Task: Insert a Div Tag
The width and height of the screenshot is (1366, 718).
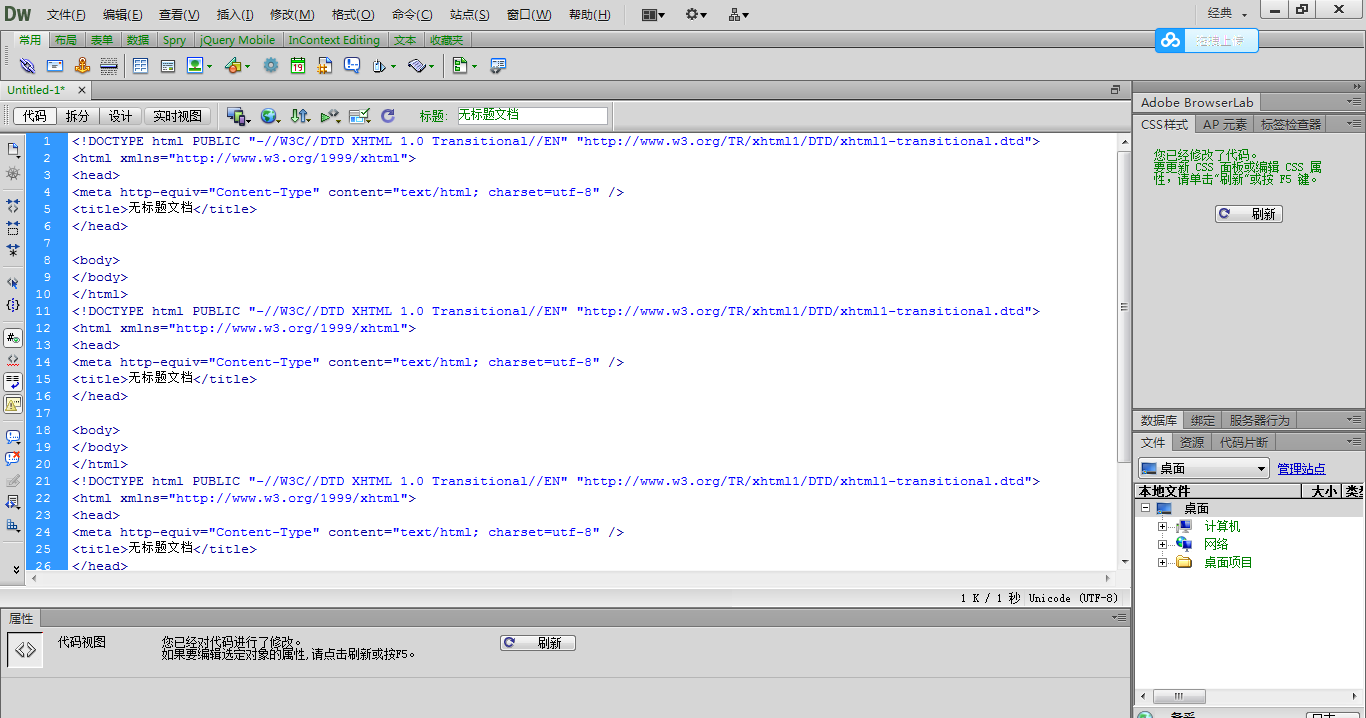Action: pos(167,65)
